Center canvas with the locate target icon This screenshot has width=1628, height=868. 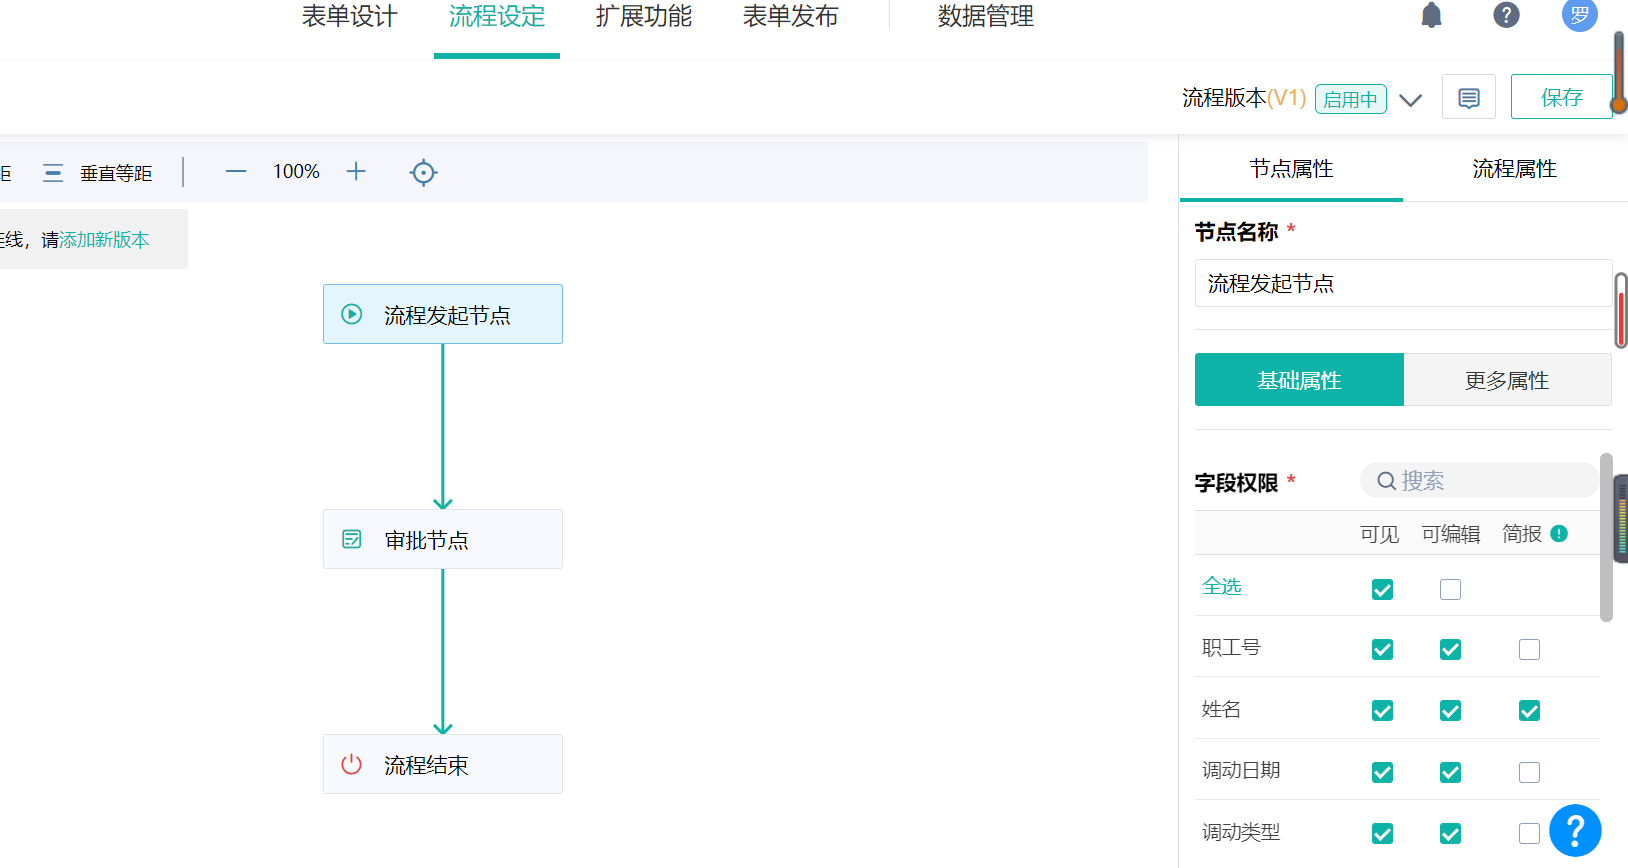(x=423, y=173)
